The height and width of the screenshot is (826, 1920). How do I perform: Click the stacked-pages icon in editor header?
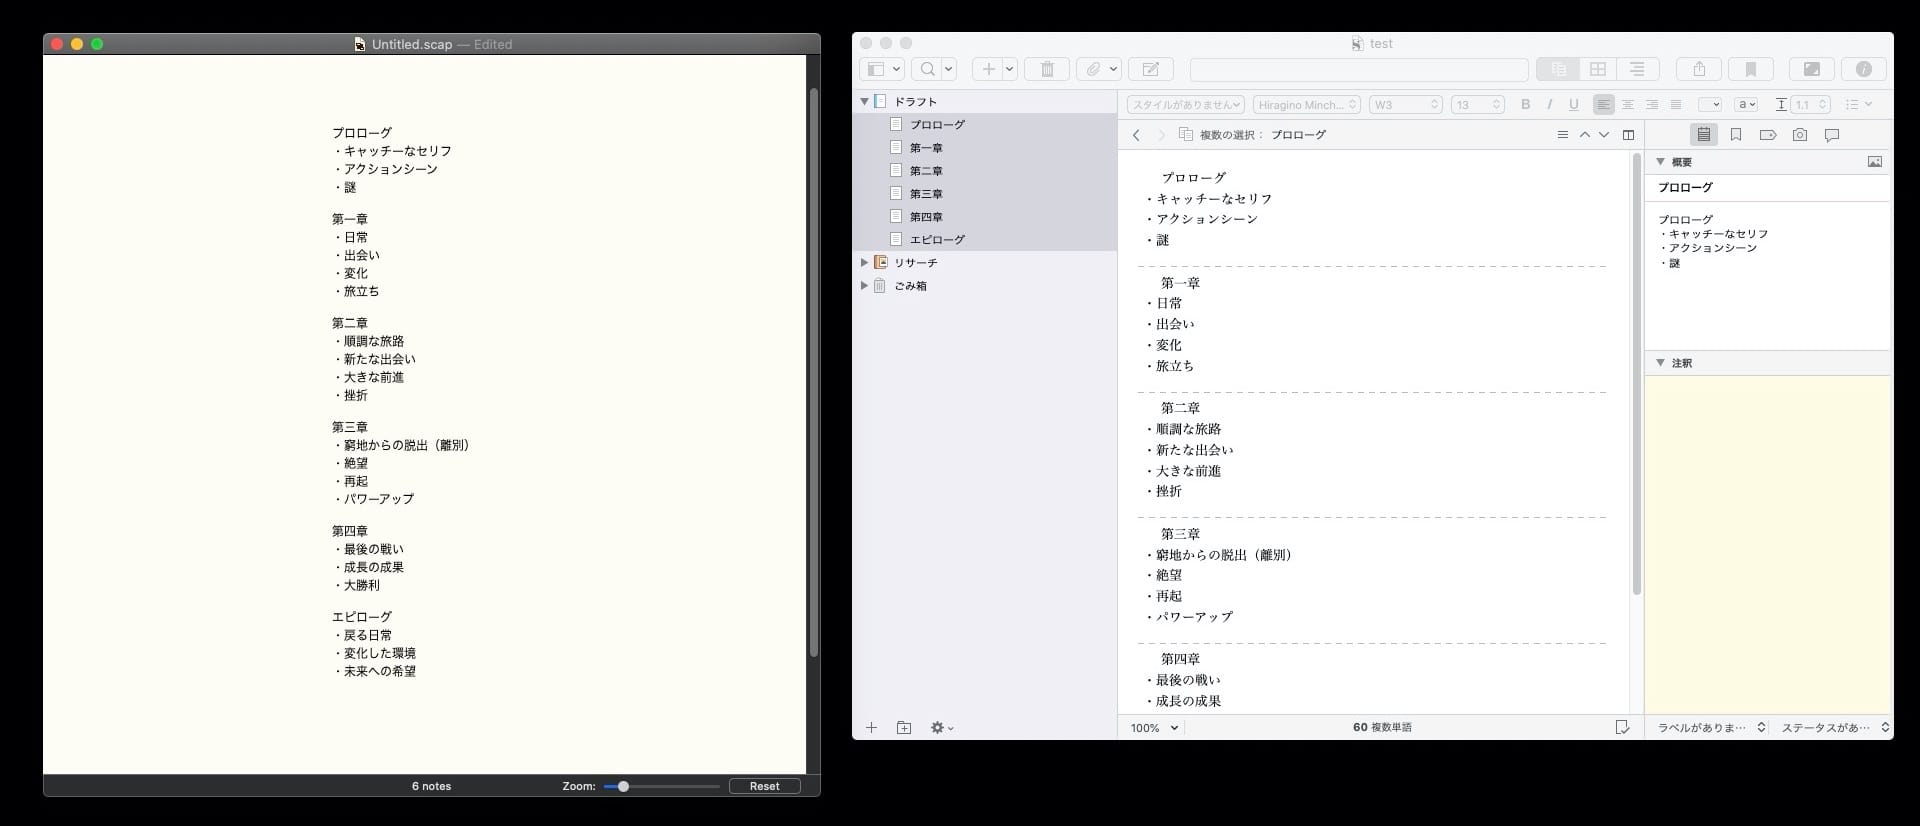pos(1186,134)
